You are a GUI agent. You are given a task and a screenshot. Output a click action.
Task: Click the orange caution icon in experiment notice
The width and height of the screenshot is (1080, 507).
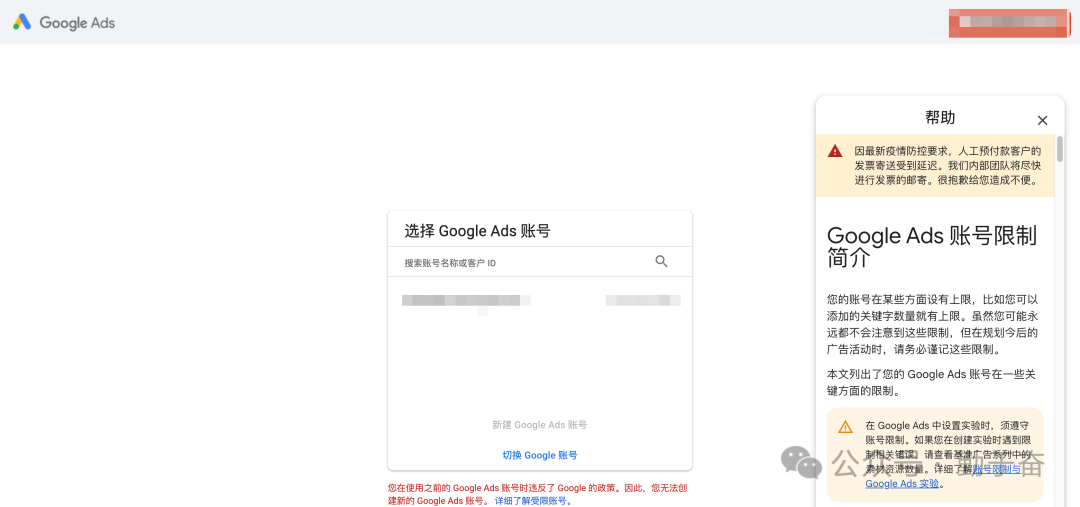(x=845, y=427)
